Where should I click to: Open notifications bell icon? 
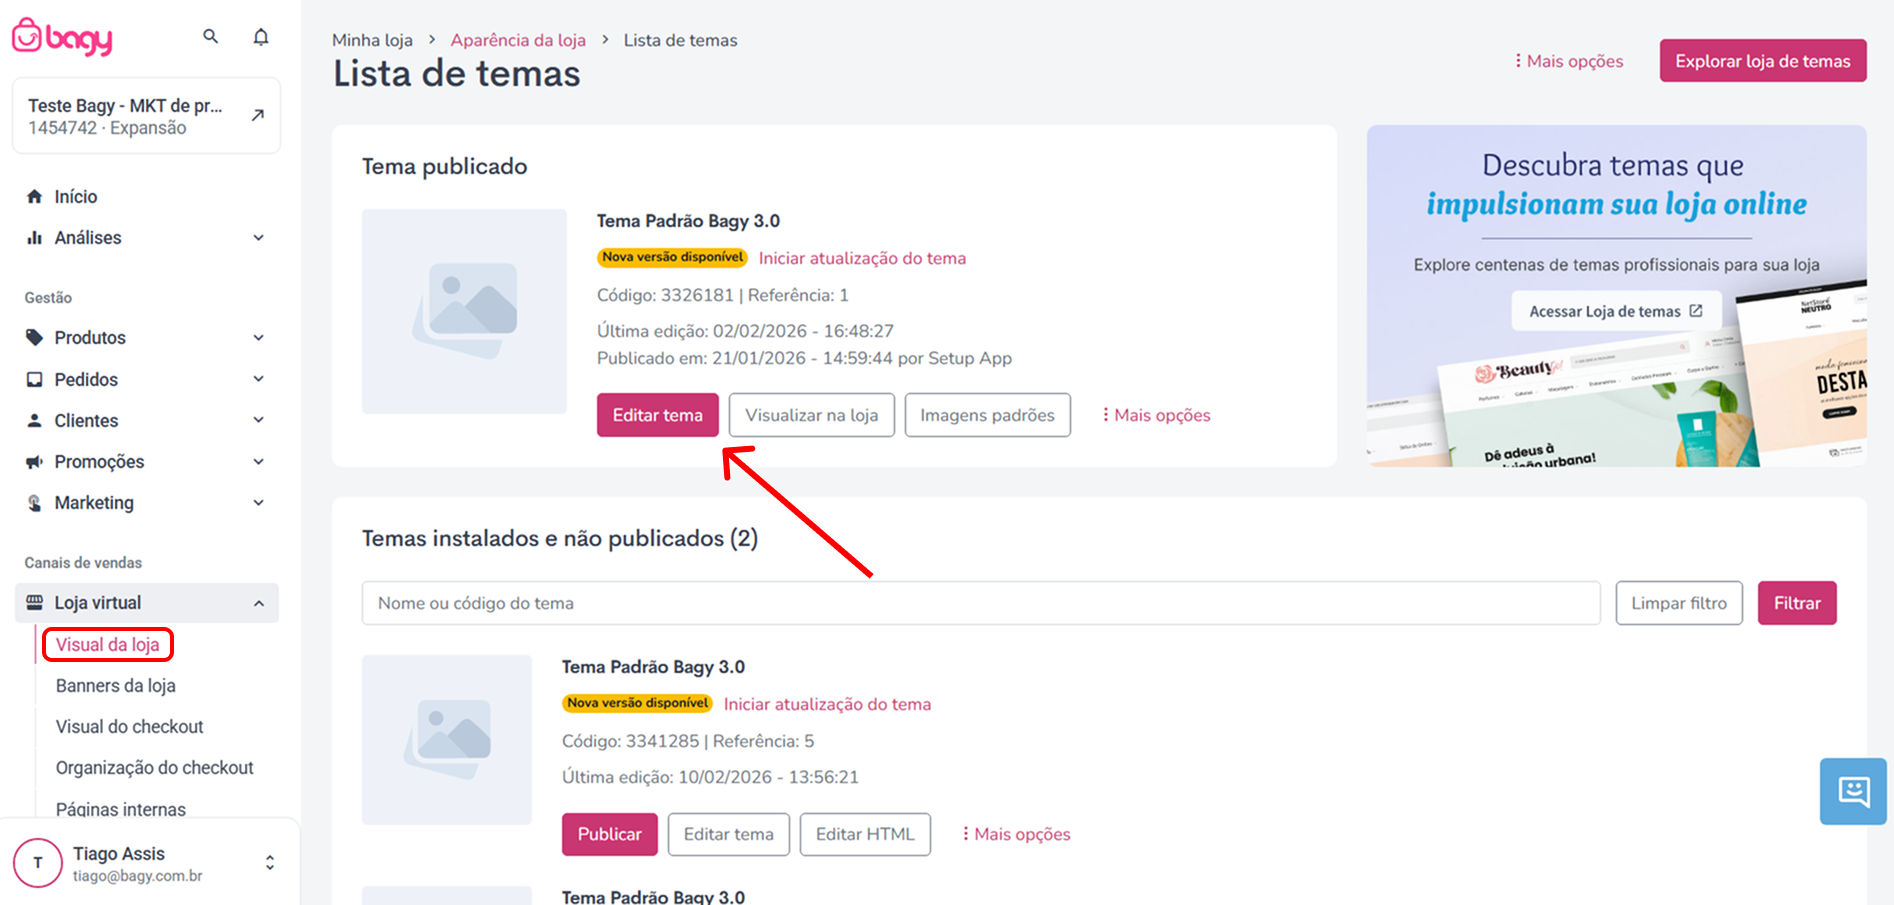[261, 37]
